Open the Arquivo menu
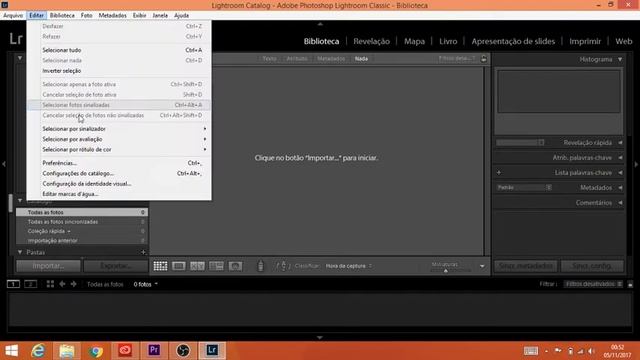 [13, 15]
